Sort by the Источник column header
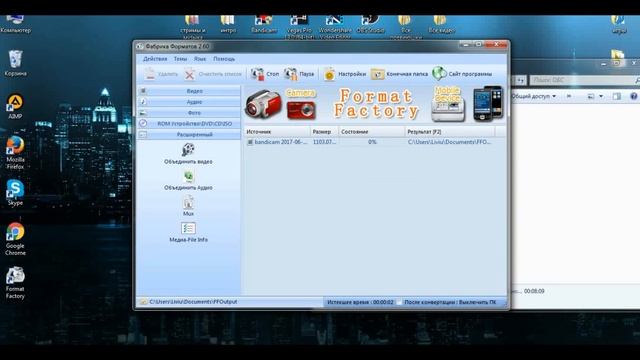Screen dimensions: 640x360 point(277,132)
